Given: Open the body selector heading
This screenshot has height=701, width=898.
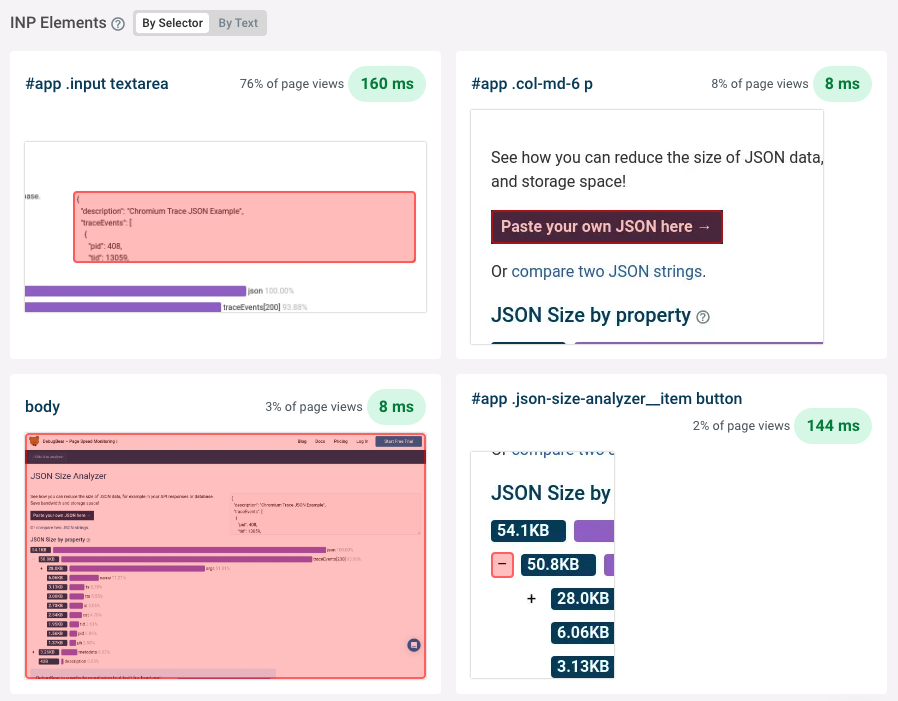Looking at the screenshot, I should pyautogui.click(x=43, y=407).
